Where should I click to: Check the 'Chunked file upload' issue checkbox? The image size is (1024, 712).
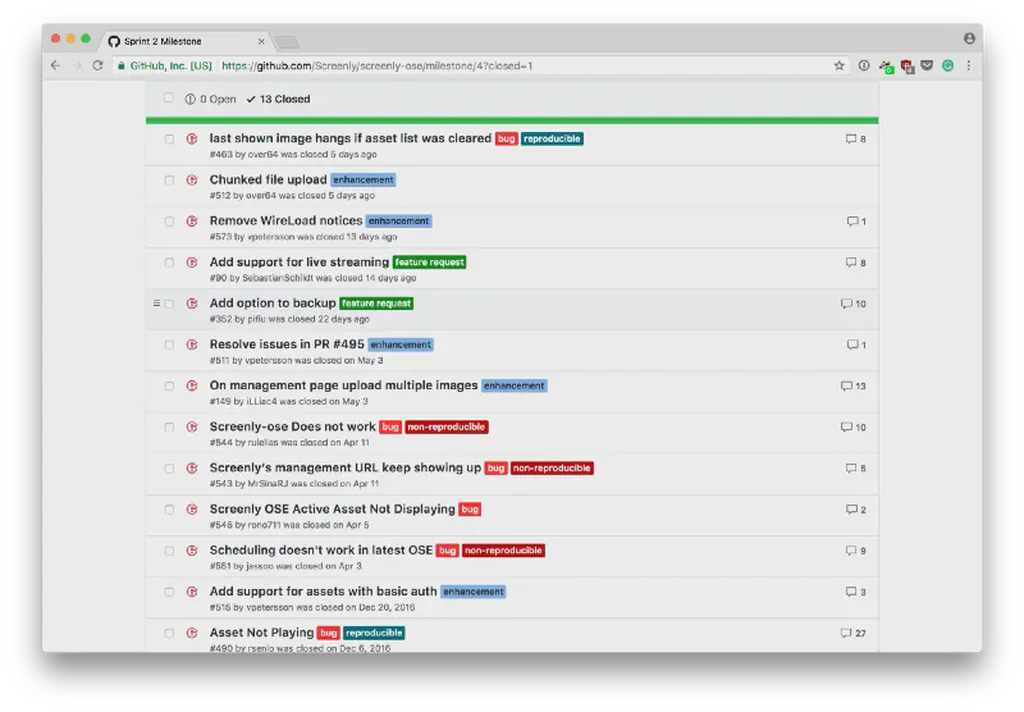click(x=169, y=180)
